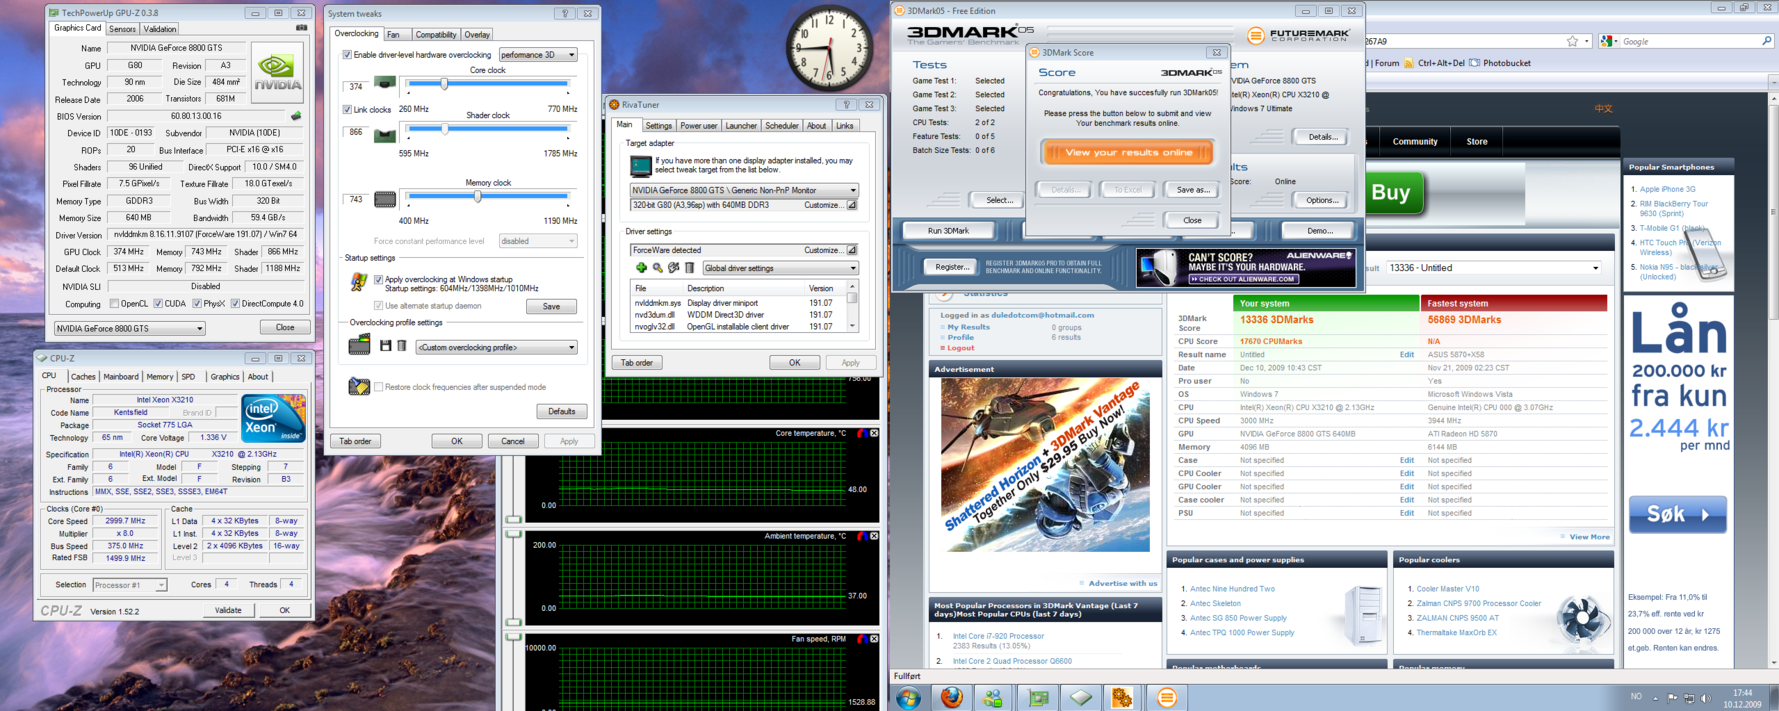The image size is (1779, 711).
Task: Click the Intel Xeon logo in CPU-Z
Action: click(272, 418)
